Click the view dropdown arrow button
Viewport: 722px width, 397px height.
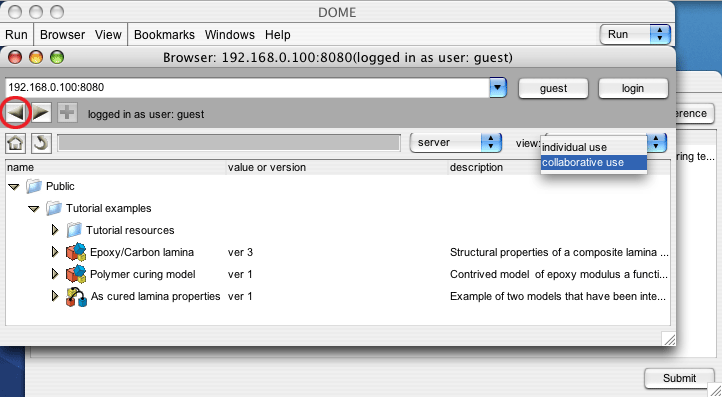pos(657,143)
